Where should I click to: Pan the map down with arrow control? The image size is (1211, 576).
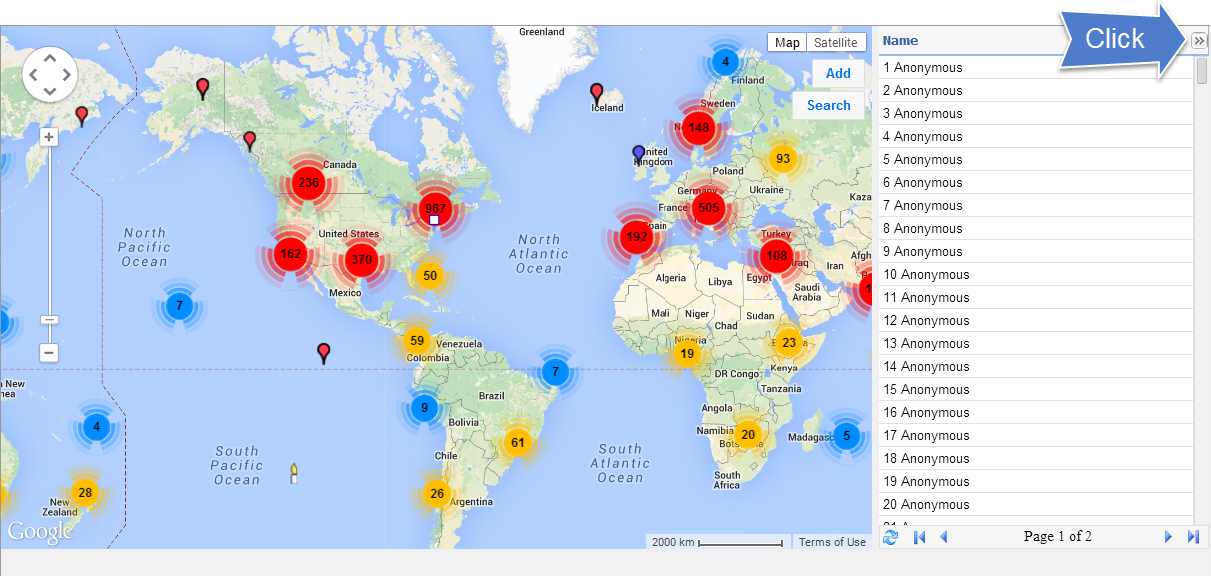point(49,91)
